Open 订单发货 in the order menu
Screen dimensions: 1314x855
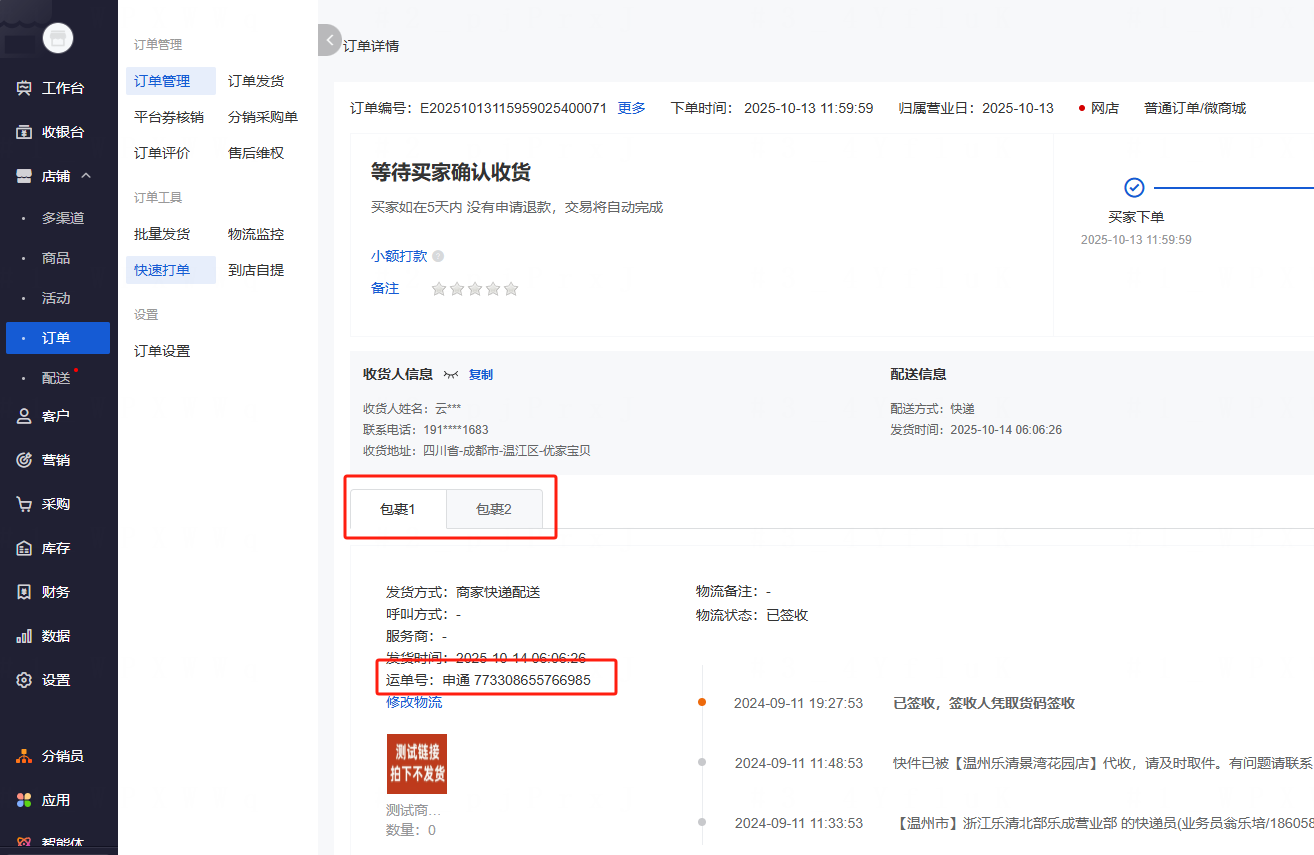pyautogui.click(x=256, y=81)
